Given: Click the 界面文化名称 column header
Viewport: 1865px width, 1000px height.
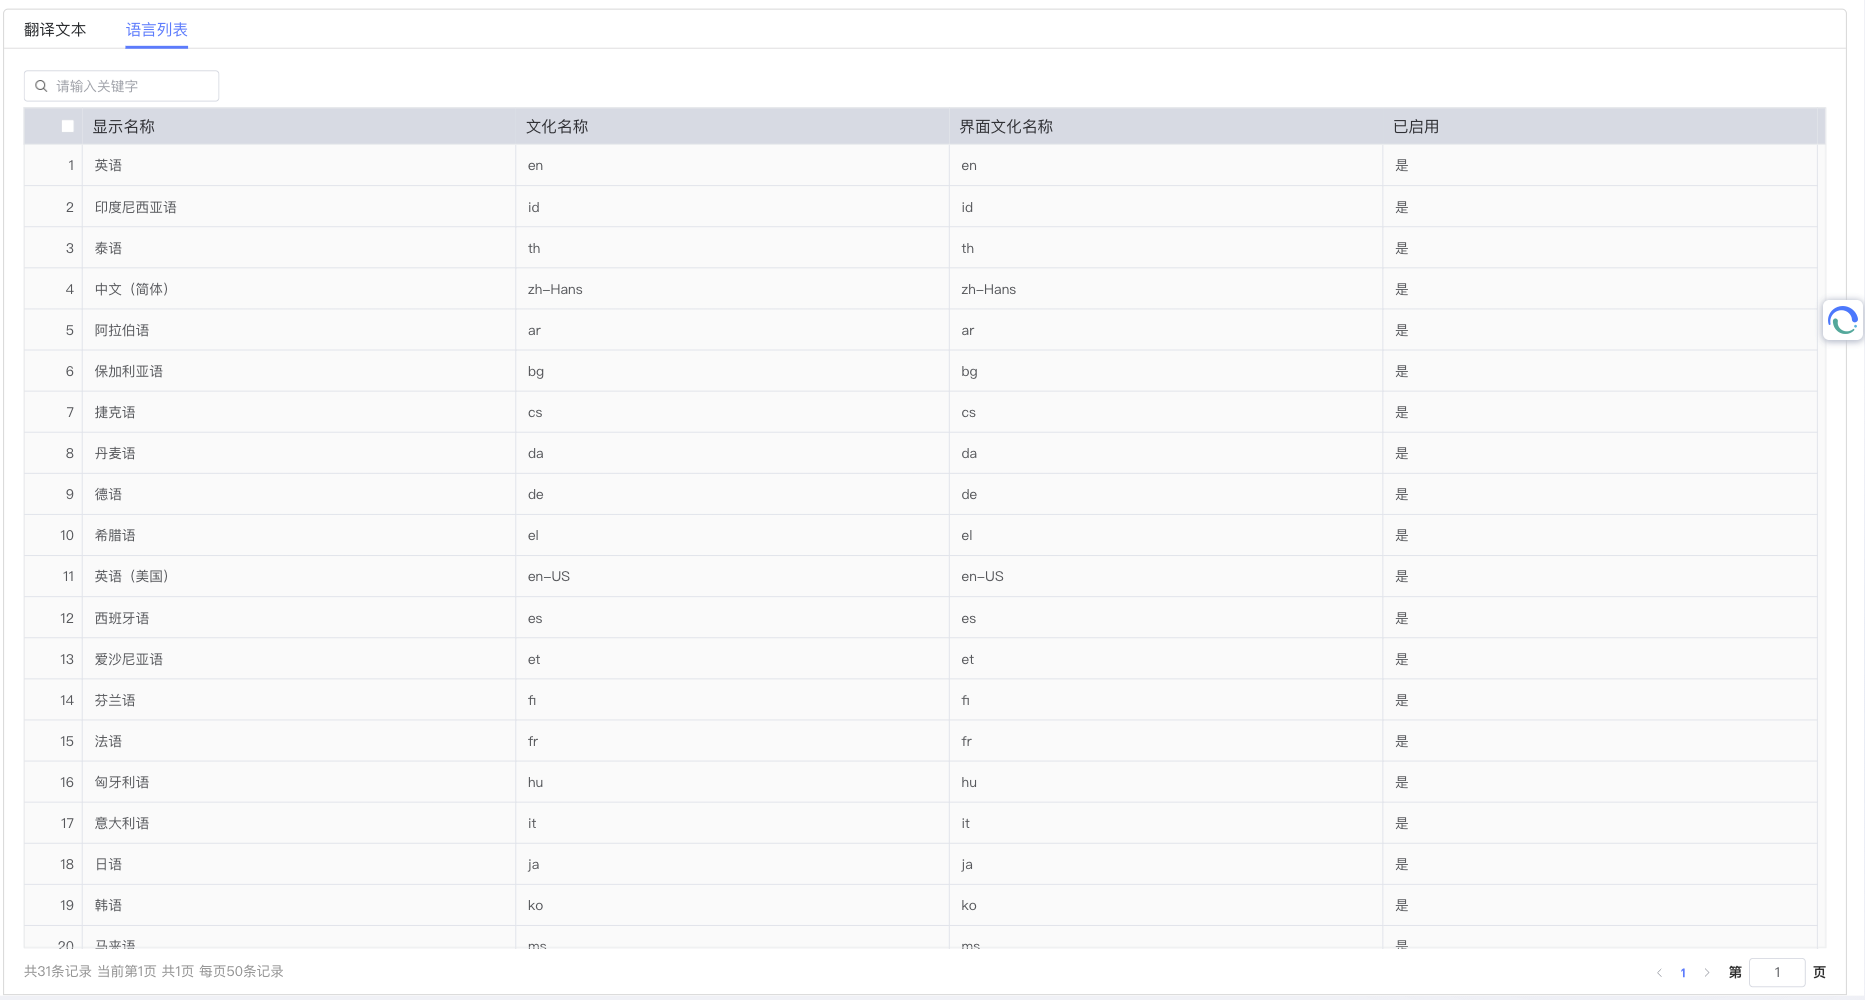Looking at the screenshot, I should tap(1006, 126).
